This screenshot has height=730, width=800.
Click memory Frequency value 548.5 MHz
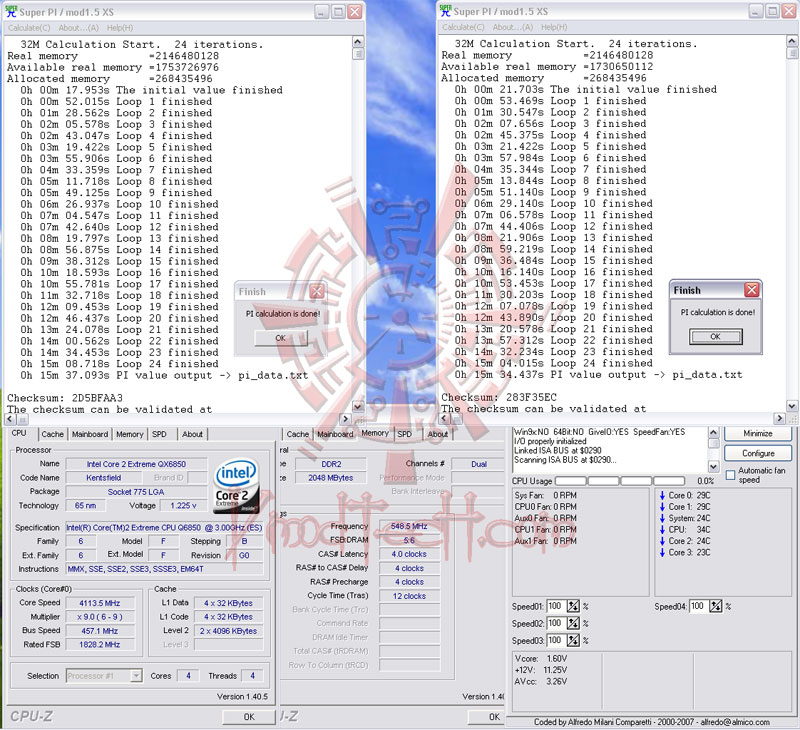(409, 526)
